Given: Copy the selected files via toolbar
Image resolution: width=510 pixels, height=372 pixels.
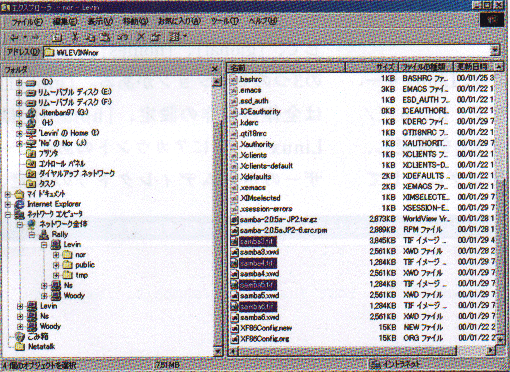Looking at the screenshot, I should point(90,37).
